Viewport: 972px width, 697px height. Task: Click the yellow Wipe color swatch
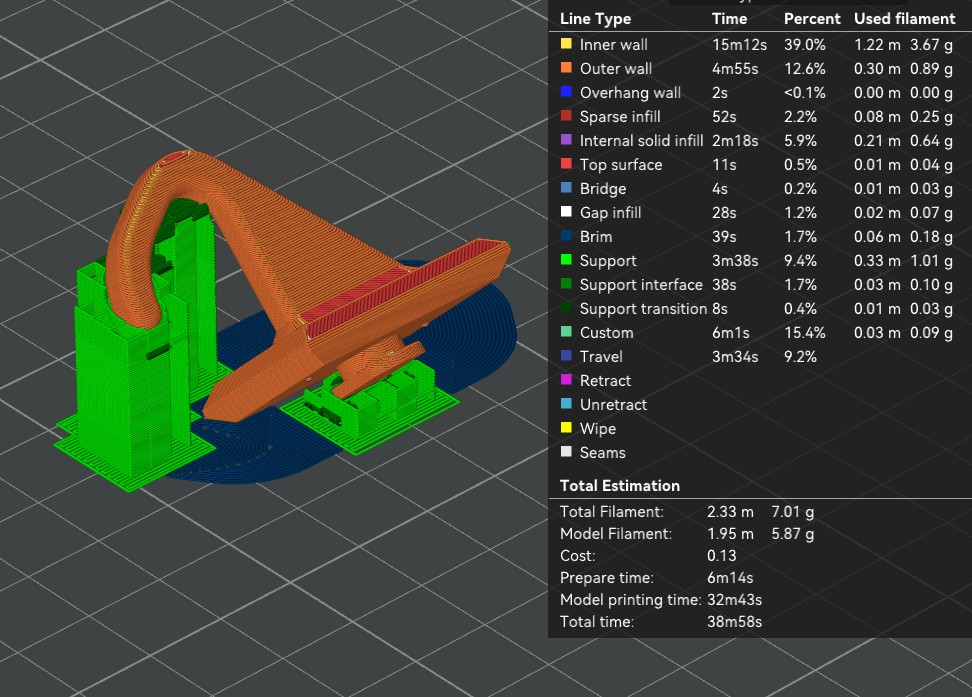tap(566, 428)
